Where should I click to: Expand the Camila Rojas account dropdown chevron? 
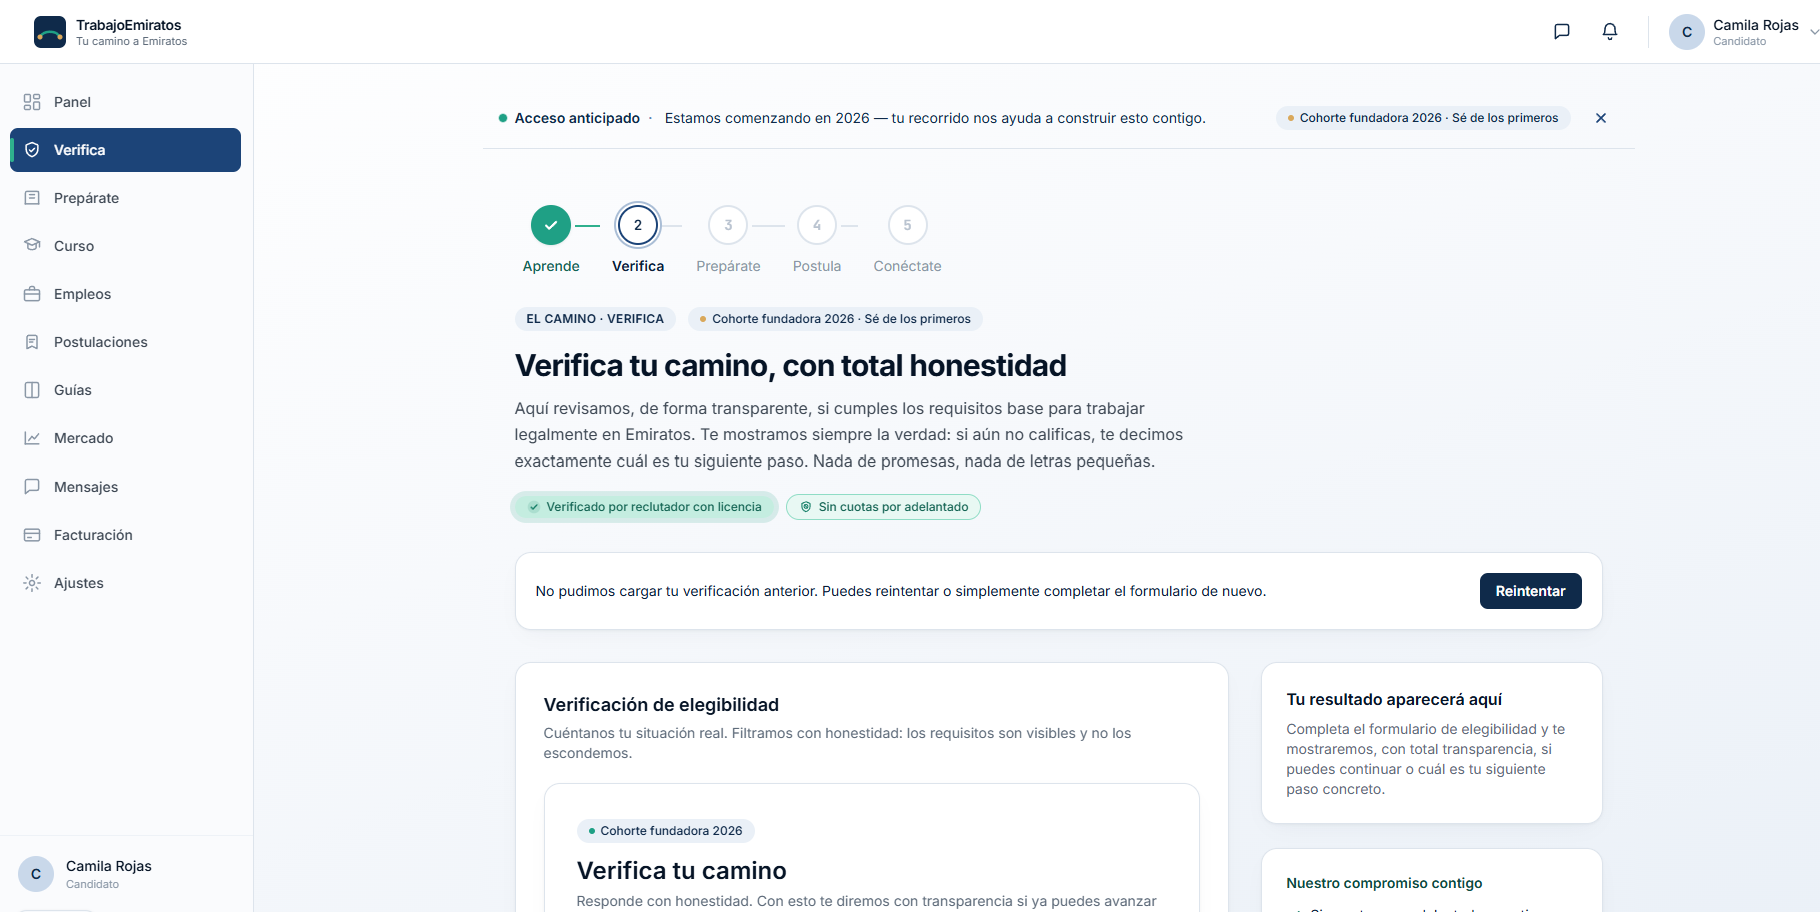[x=1814, y=32]
